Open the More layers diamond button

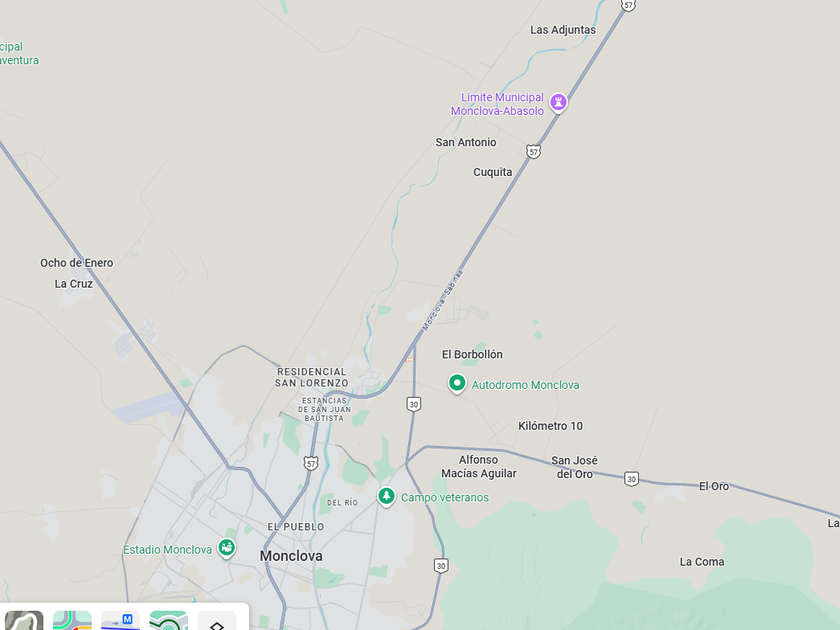click(217, 621)
